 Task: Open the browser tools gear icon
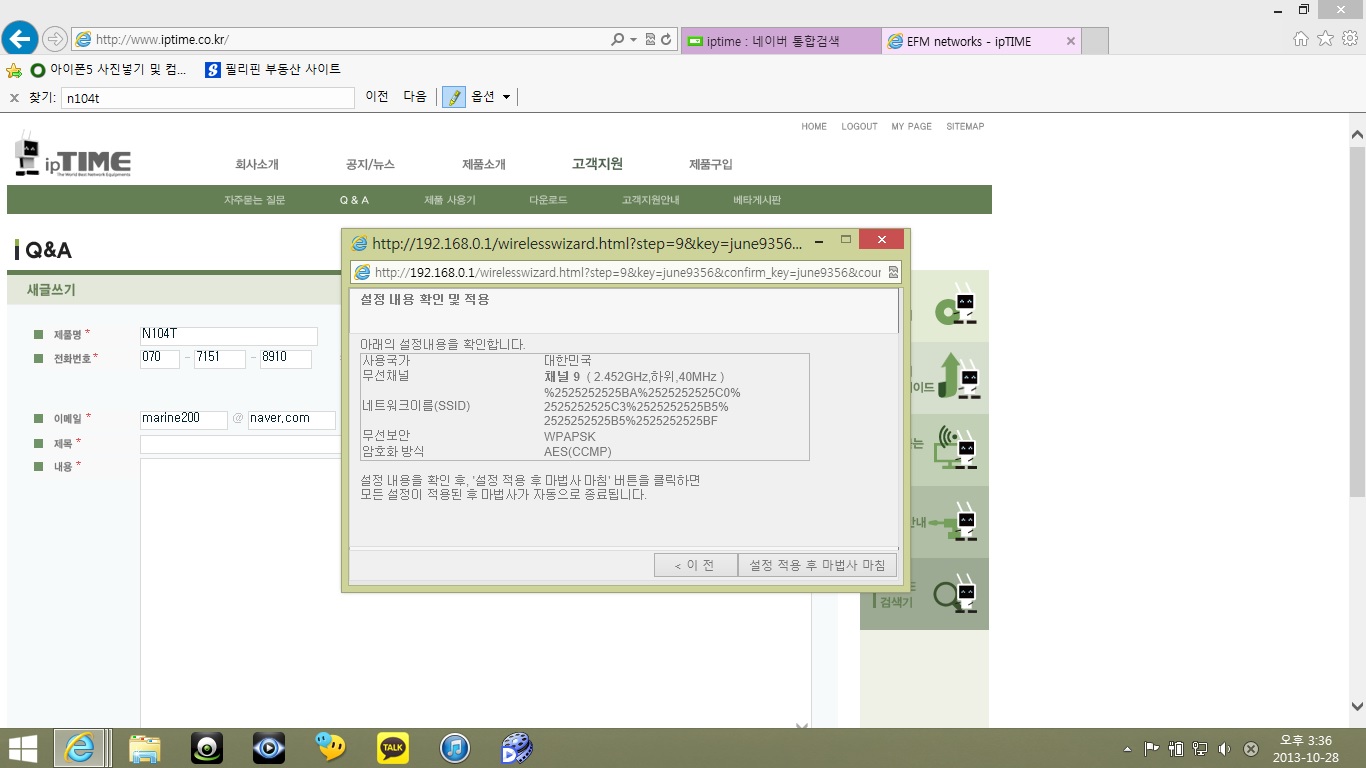[x=1350, y=39]
